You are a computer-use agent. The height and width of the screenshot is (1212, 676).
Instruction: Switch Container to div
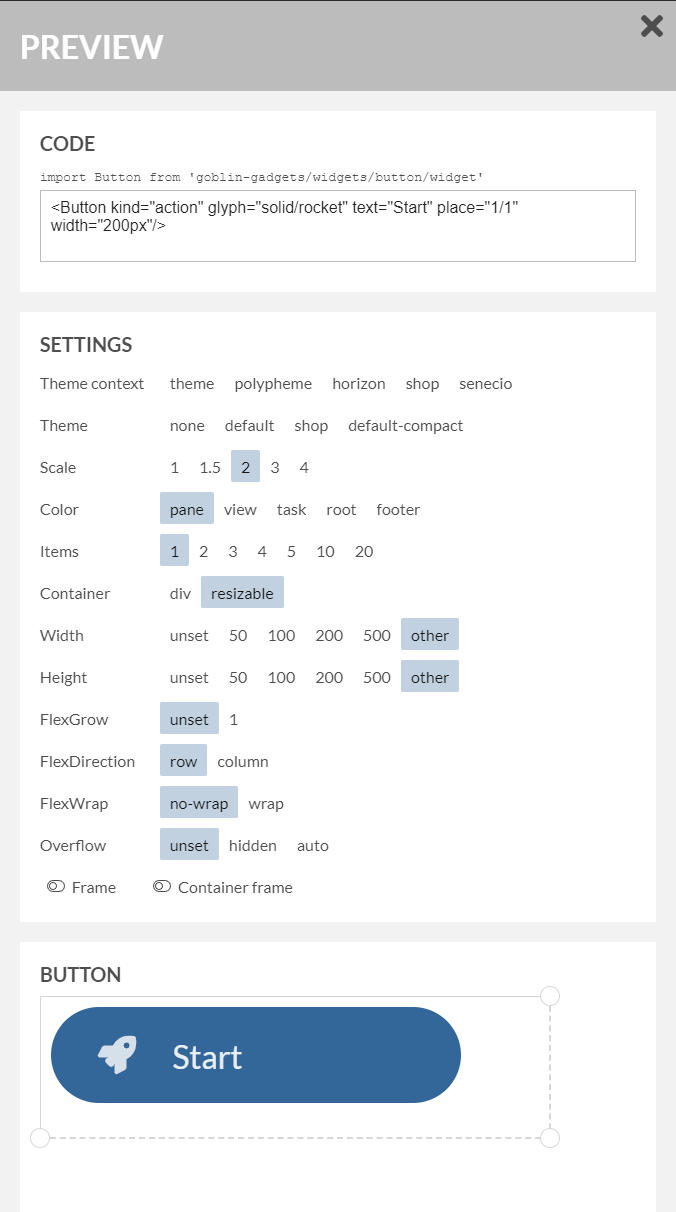(x=180, y=594)
